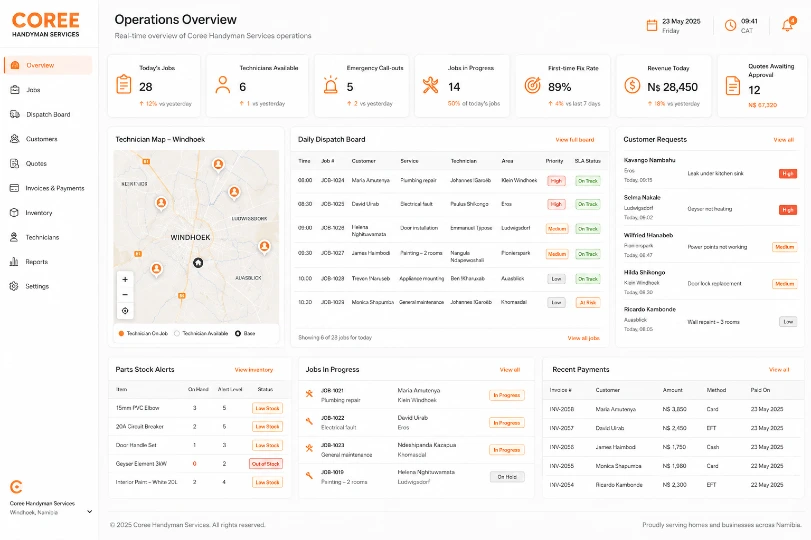Click N$ 28,450 revenue value
Image resolution: width=811 pixels, height=540 pixels.
click(672, 87)
